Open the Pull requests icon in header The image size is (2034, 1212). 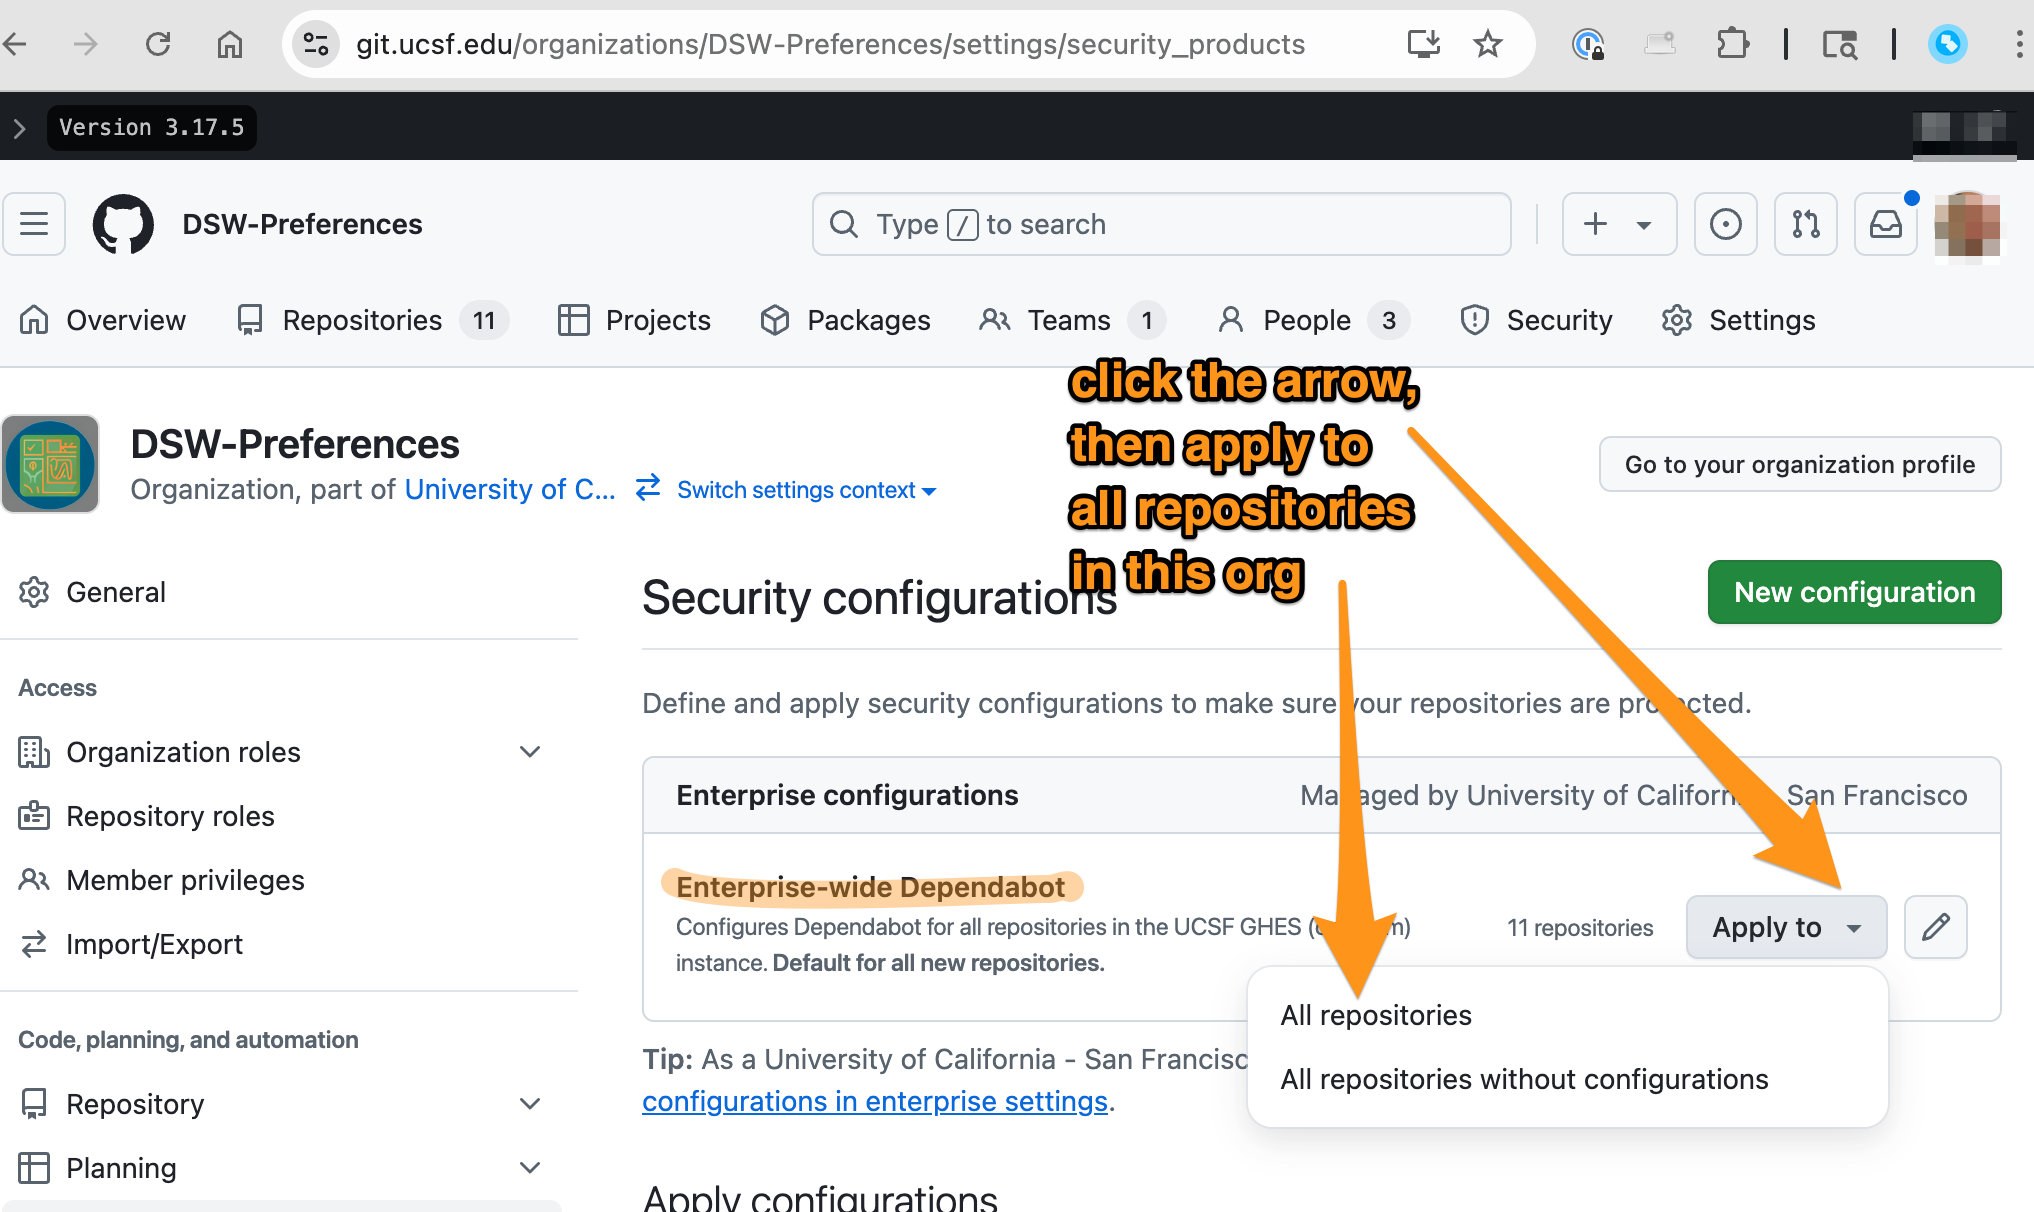click(1805, 224)
